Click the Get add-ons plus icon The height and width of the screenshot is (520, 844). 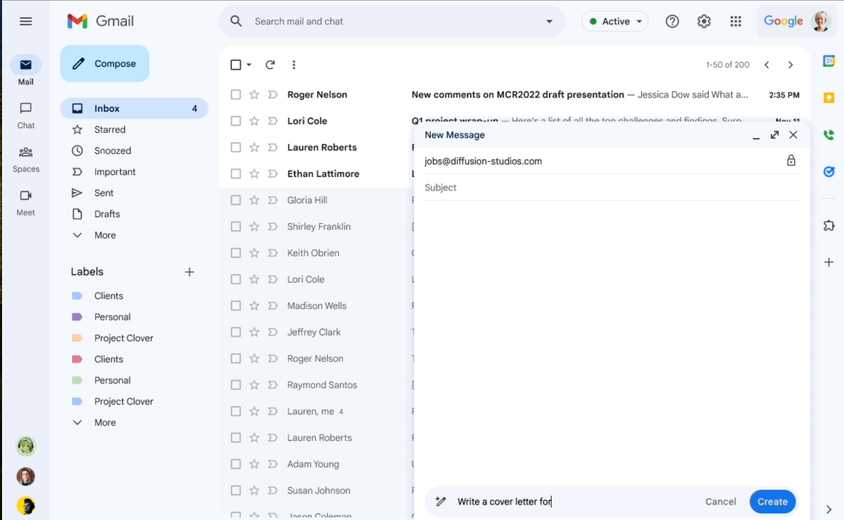829,262
